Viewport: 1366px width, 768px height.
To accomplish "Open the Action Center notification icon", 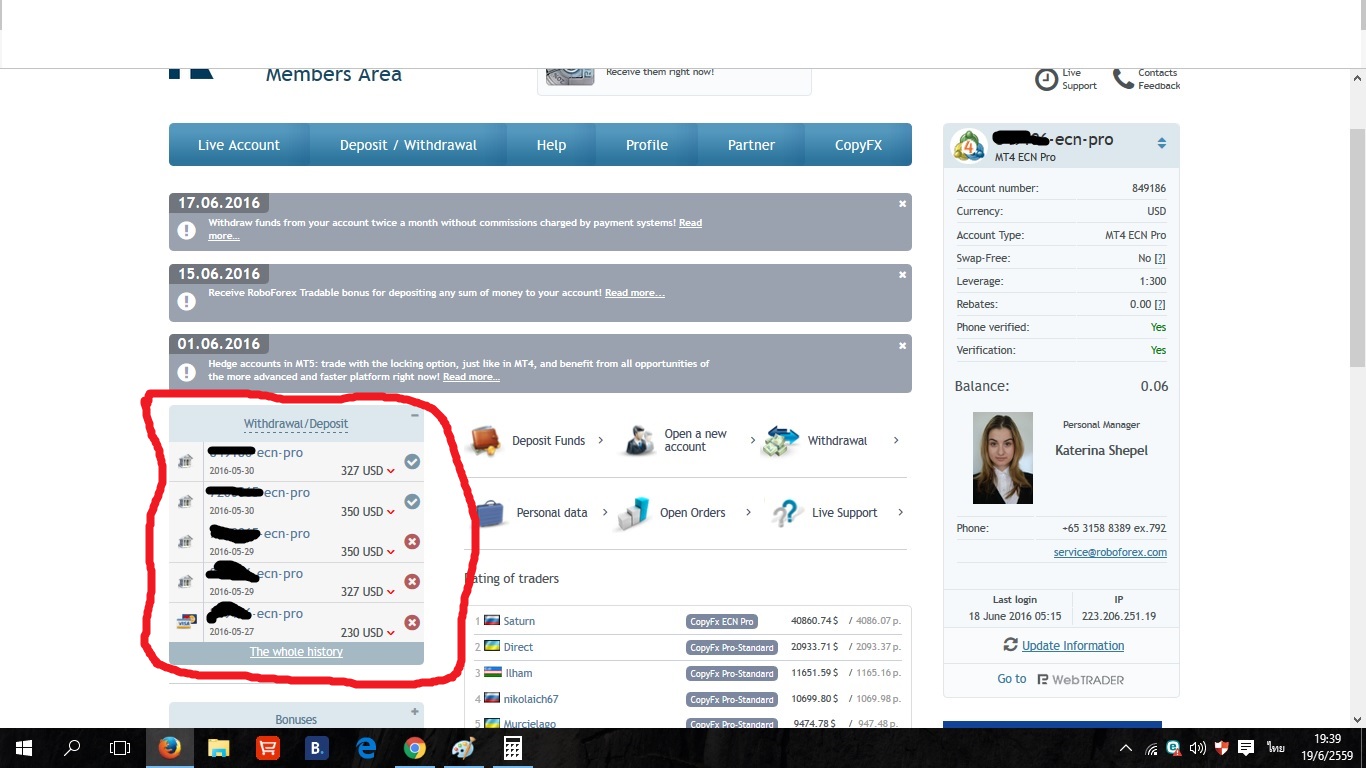I will pyautogui.click(x=1245, y=748).
